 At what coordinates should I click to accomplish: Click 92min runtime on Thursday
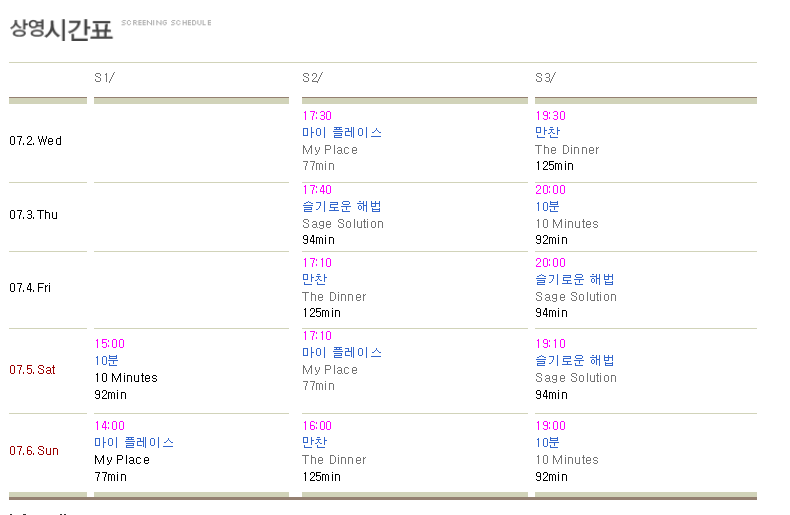(551, 240)
